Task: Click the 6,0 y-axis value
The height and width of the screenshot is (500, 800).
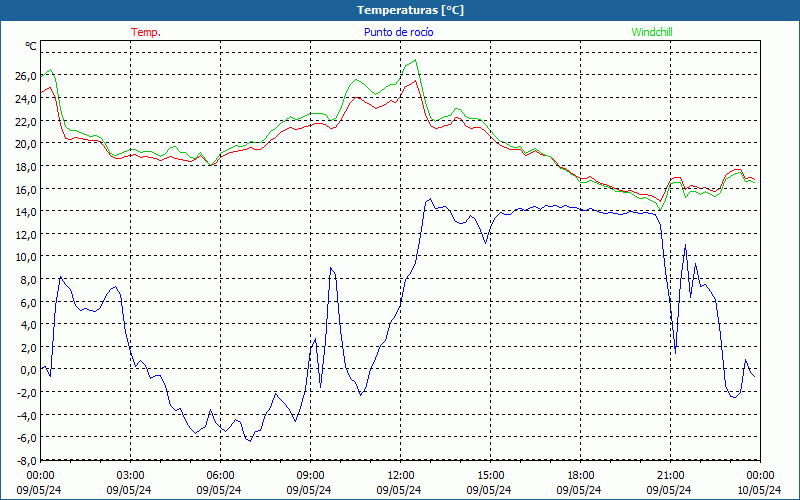Action: (x=29, y=303)
